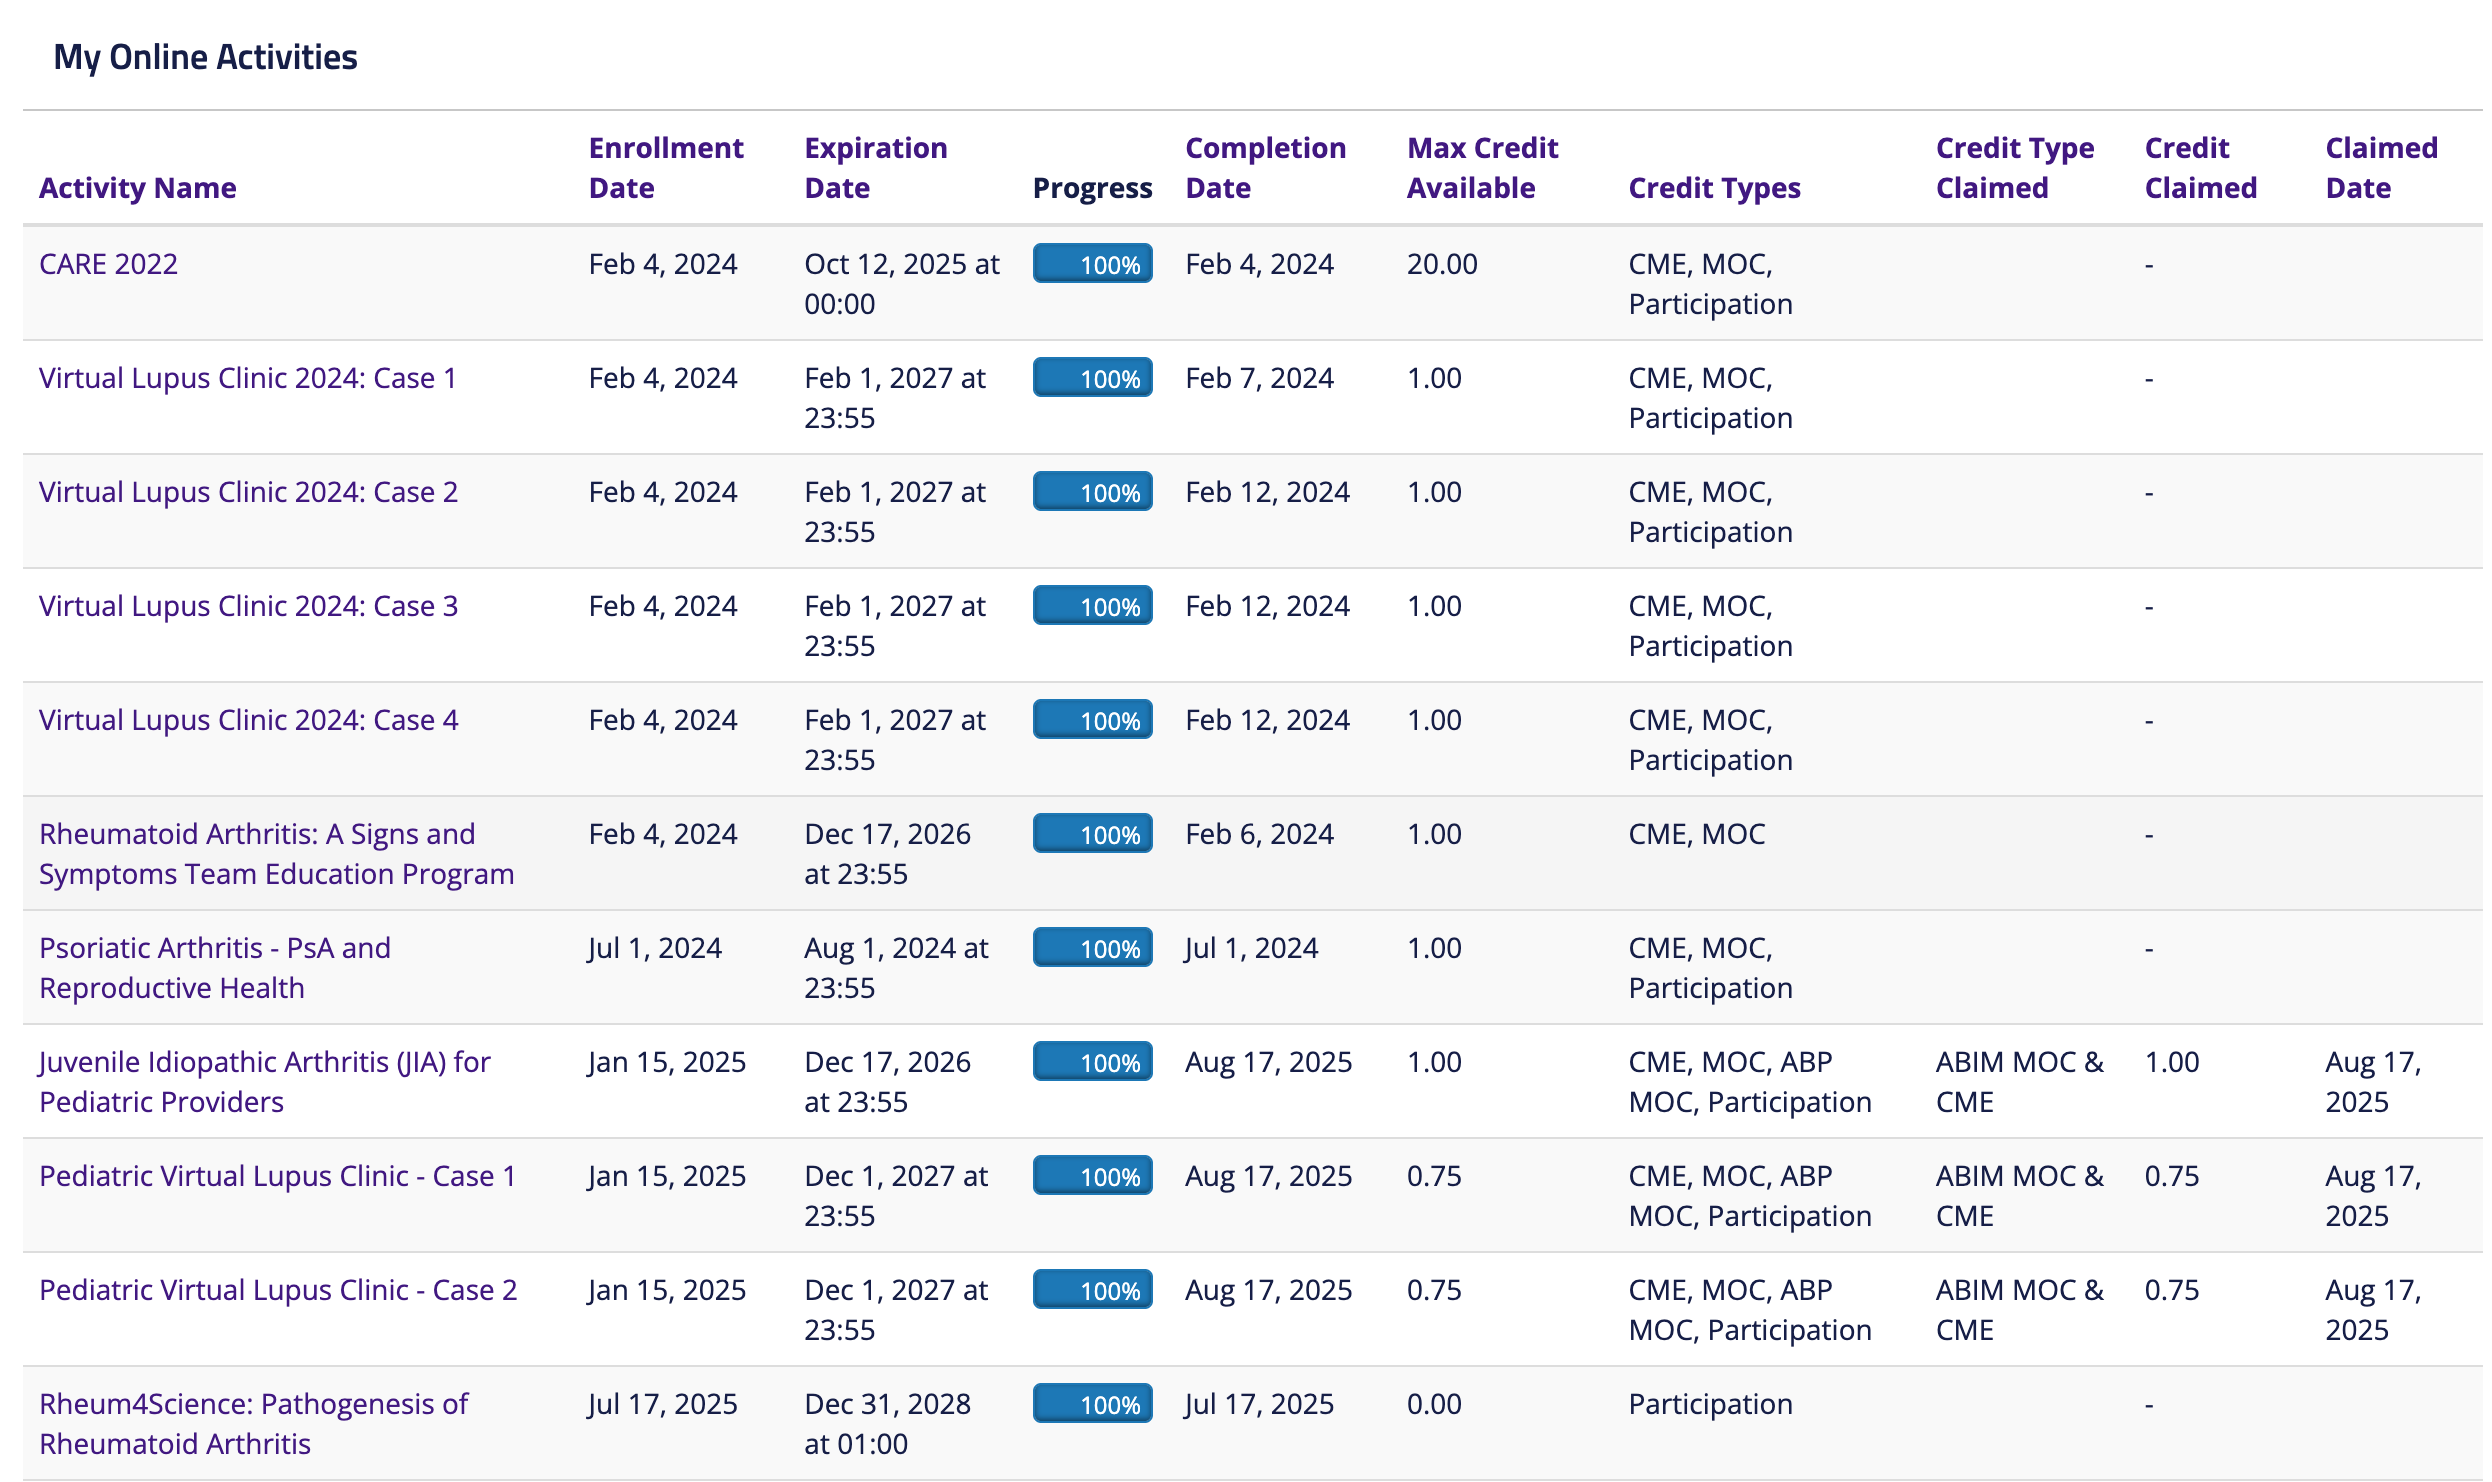Sort by Credit Type Claimed header

tap(2015, 168)
